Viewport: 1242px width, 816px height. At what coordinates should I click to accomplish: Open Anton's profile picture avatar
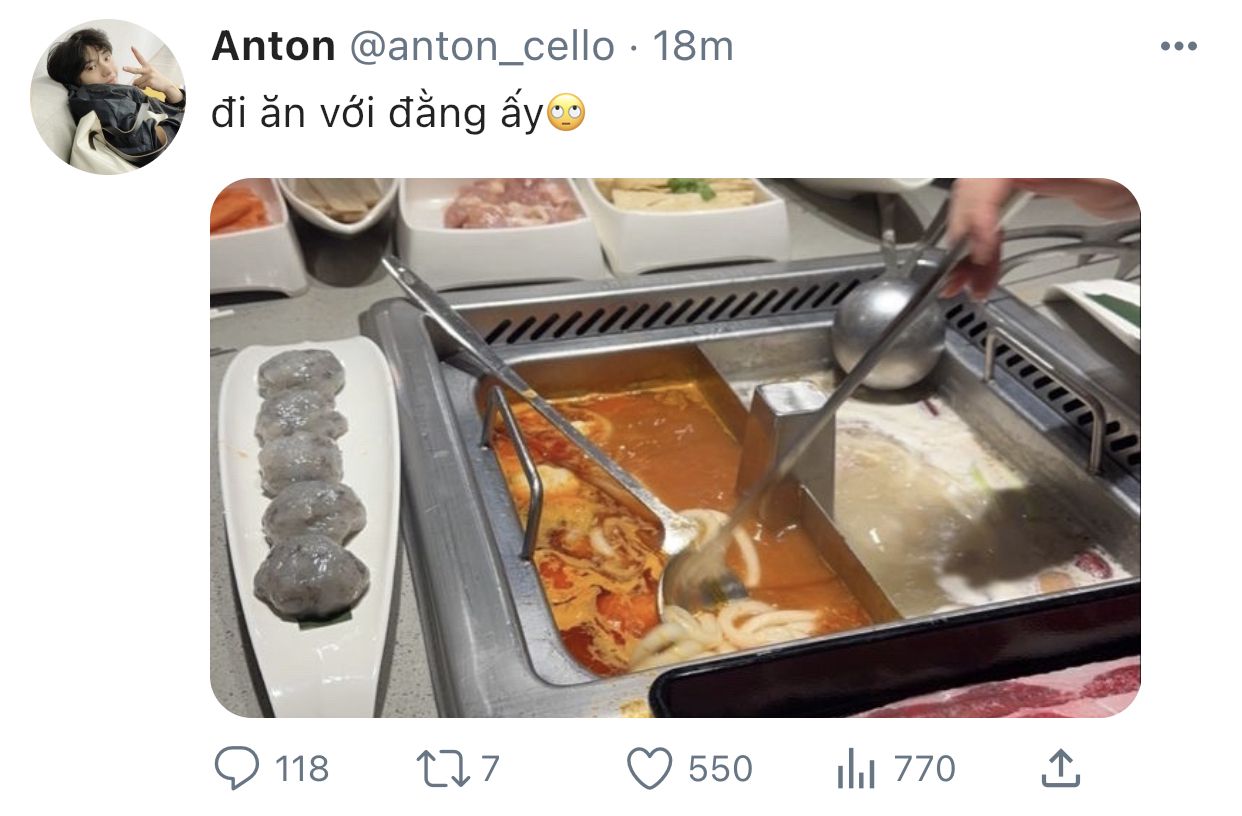pos(108,97)
